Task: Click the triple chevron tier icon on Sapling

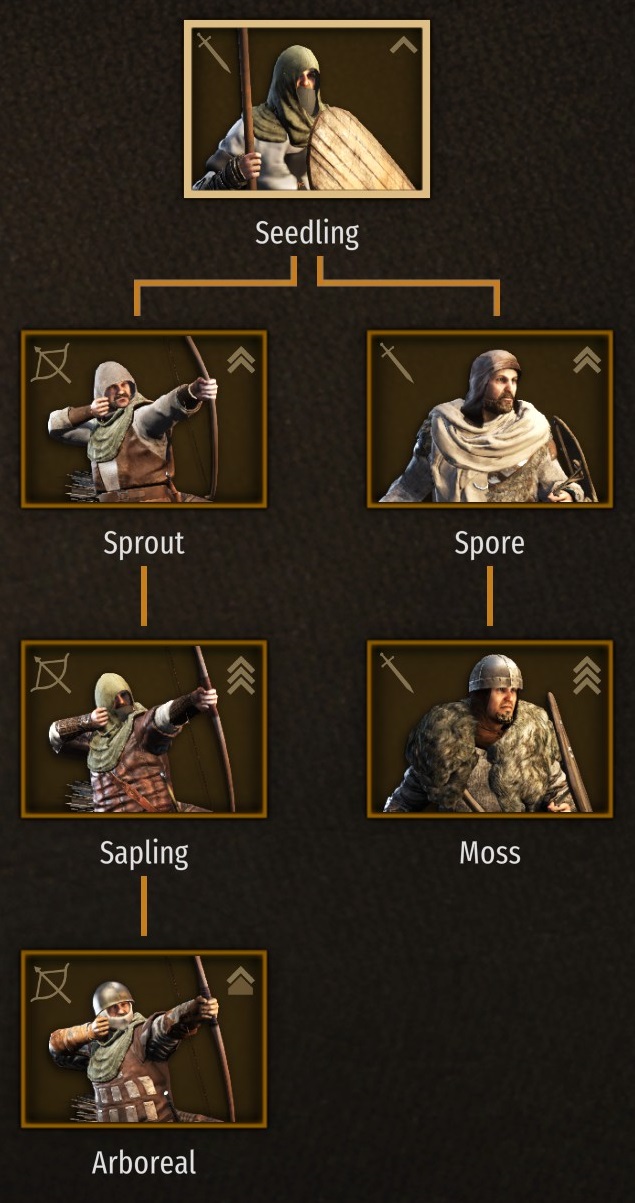Action: [241, 675]
